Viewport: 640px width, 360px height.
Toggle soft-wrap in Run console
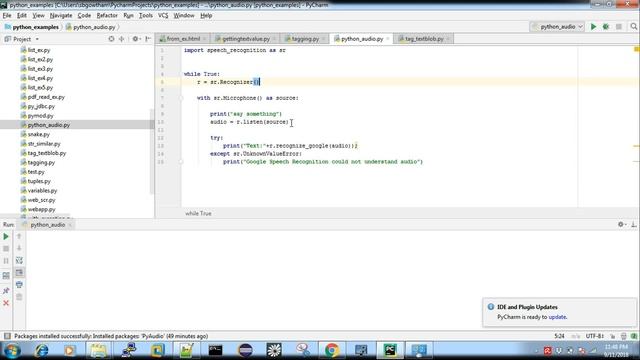pyautogui.click(x=19, y=260)
